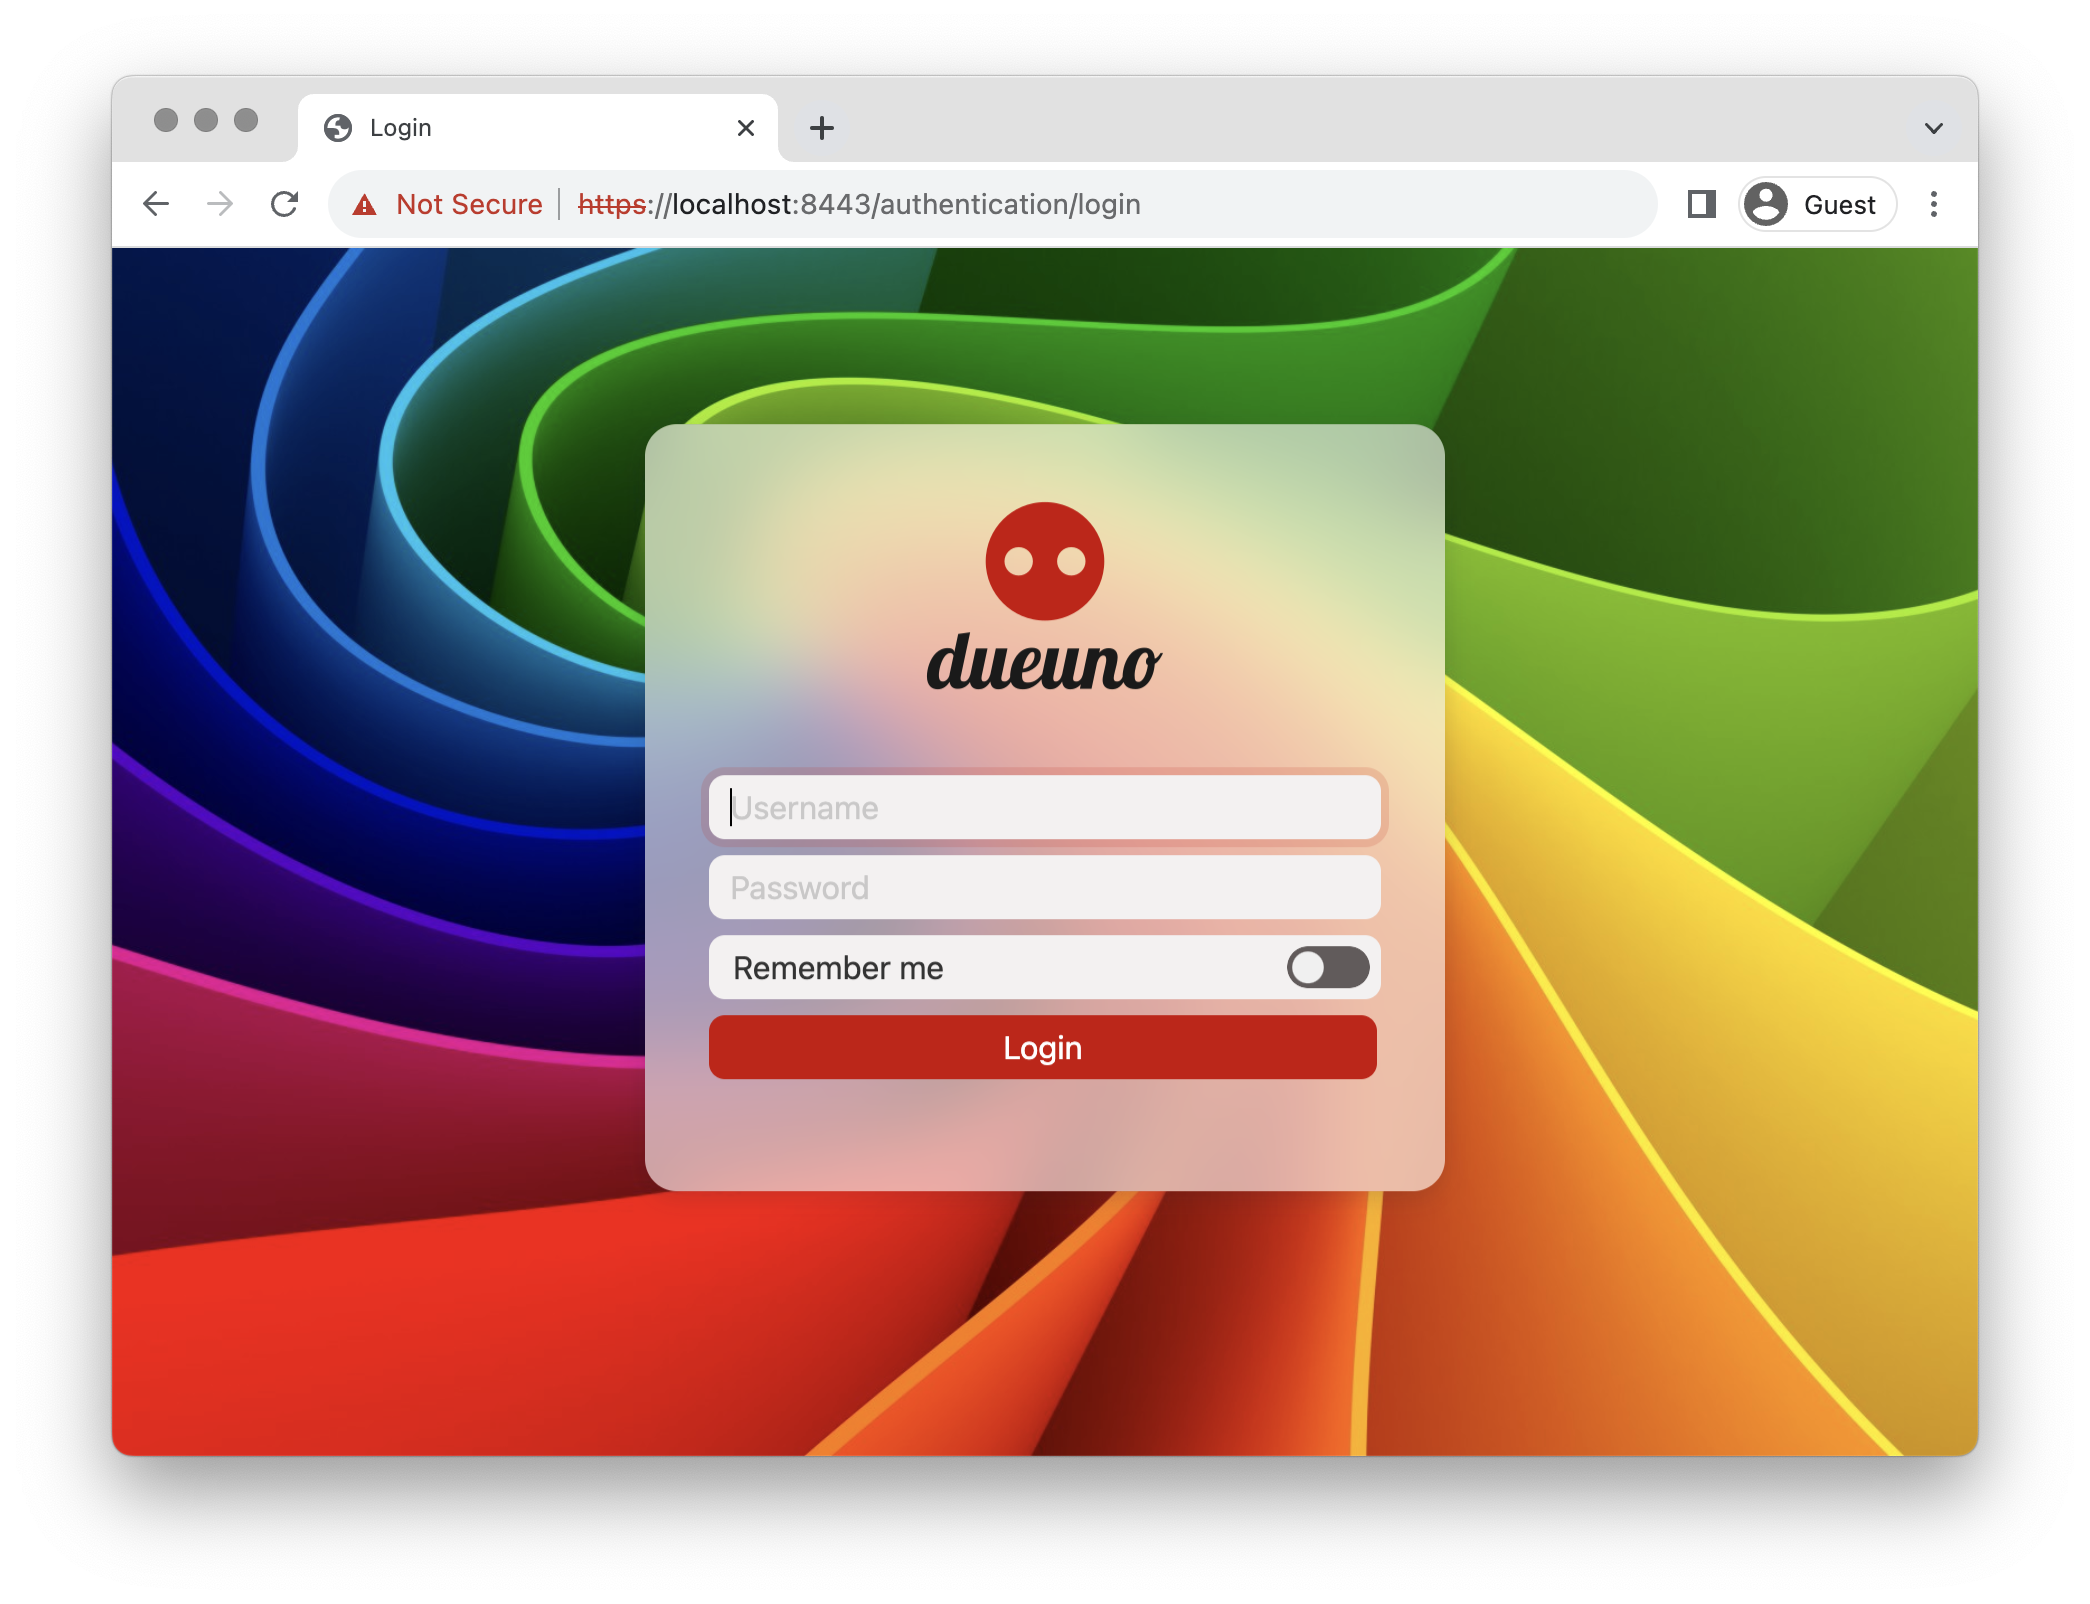The height and width of the screenshot is (1604, 2090).
Task: Open the browser menu with three dots
Action: coord(1937,204)
